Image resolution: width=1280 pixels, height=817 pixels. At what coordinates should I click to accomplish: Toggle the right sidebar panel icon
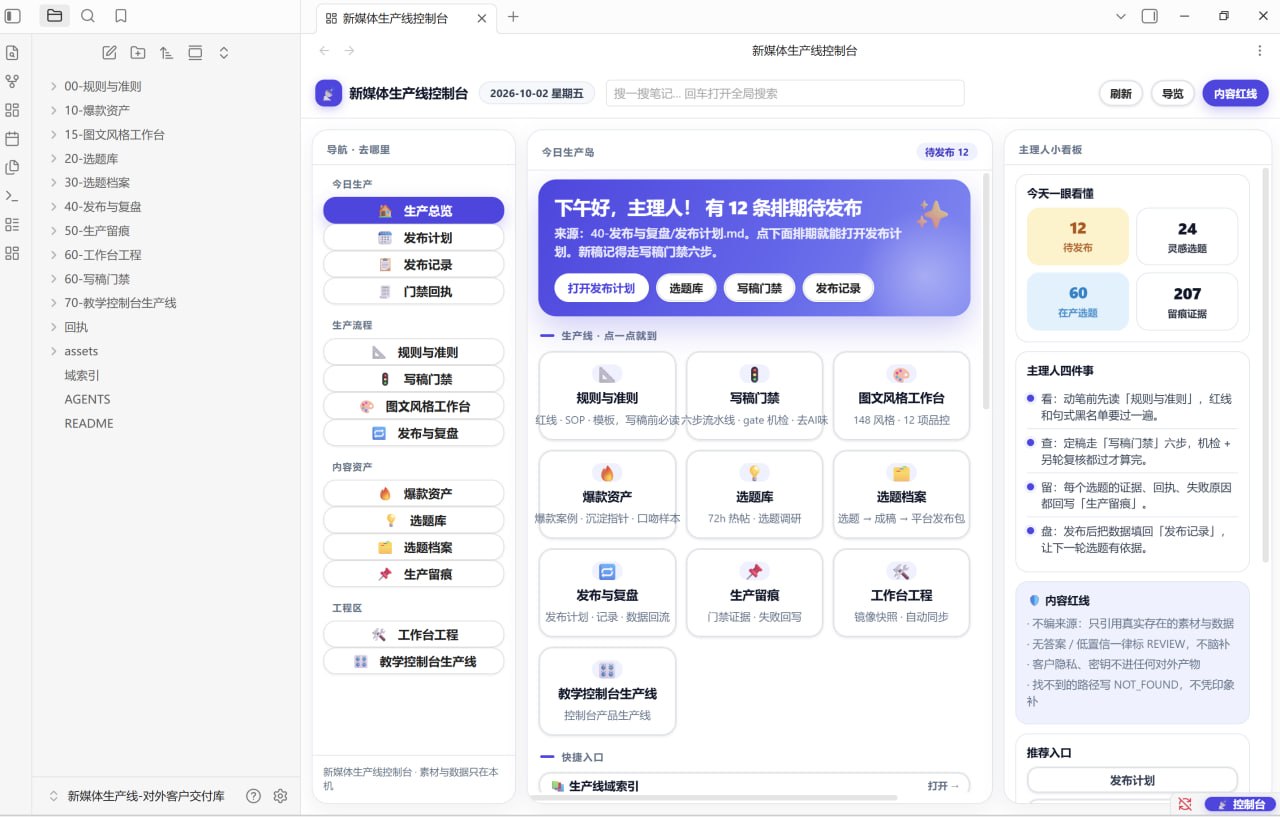[1150, 16]
